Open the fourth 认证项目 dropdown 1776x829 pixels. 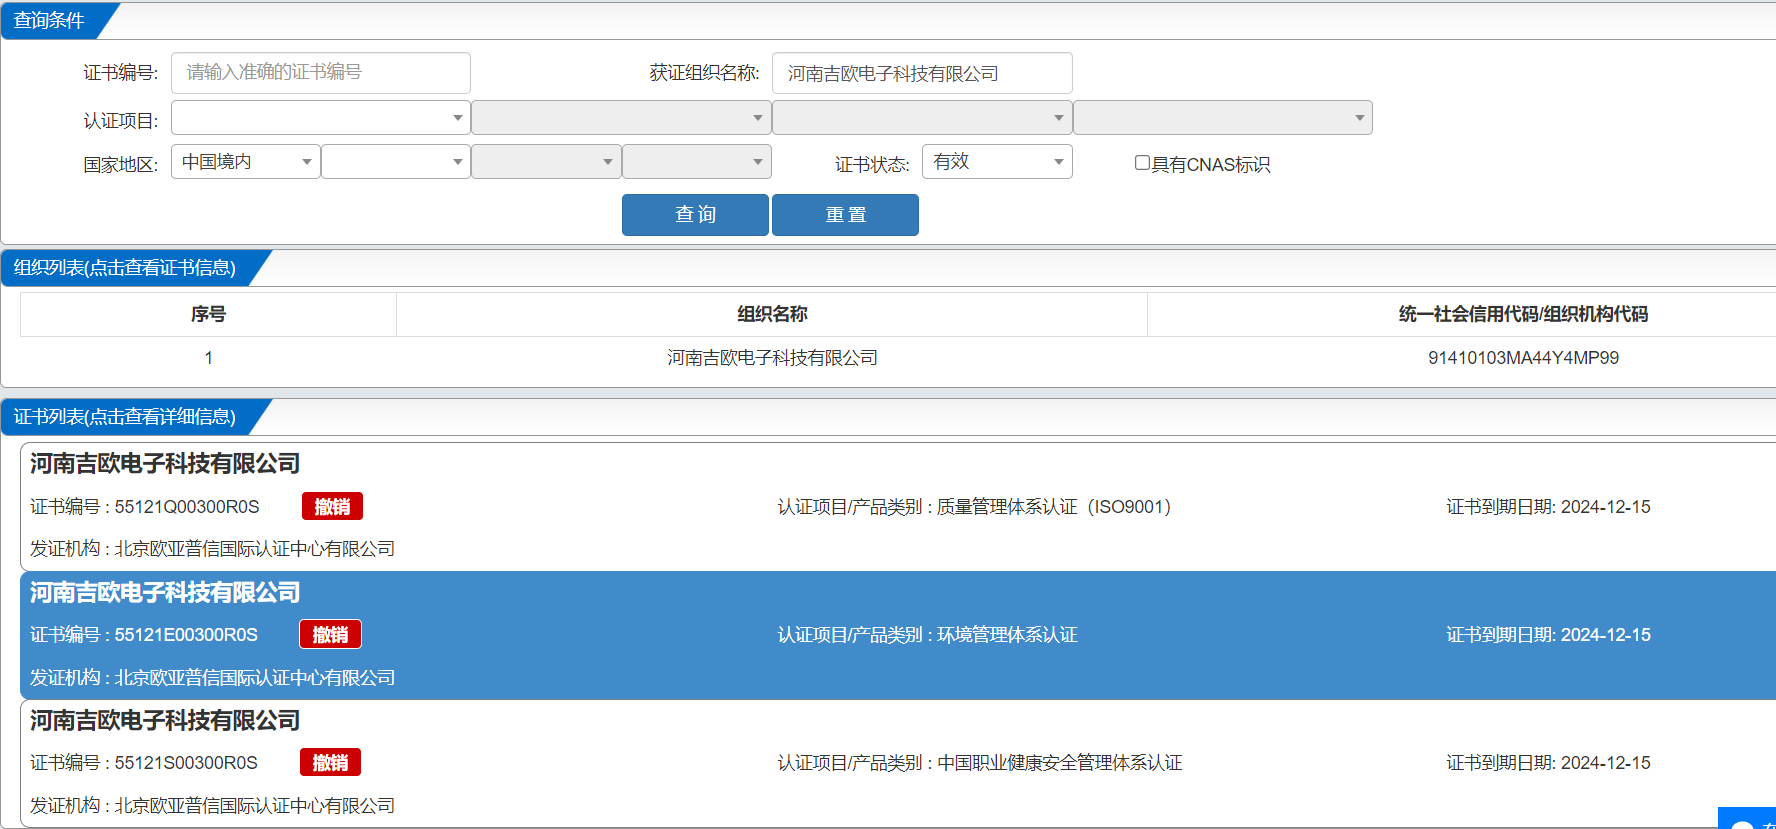tap(1223, 118)
